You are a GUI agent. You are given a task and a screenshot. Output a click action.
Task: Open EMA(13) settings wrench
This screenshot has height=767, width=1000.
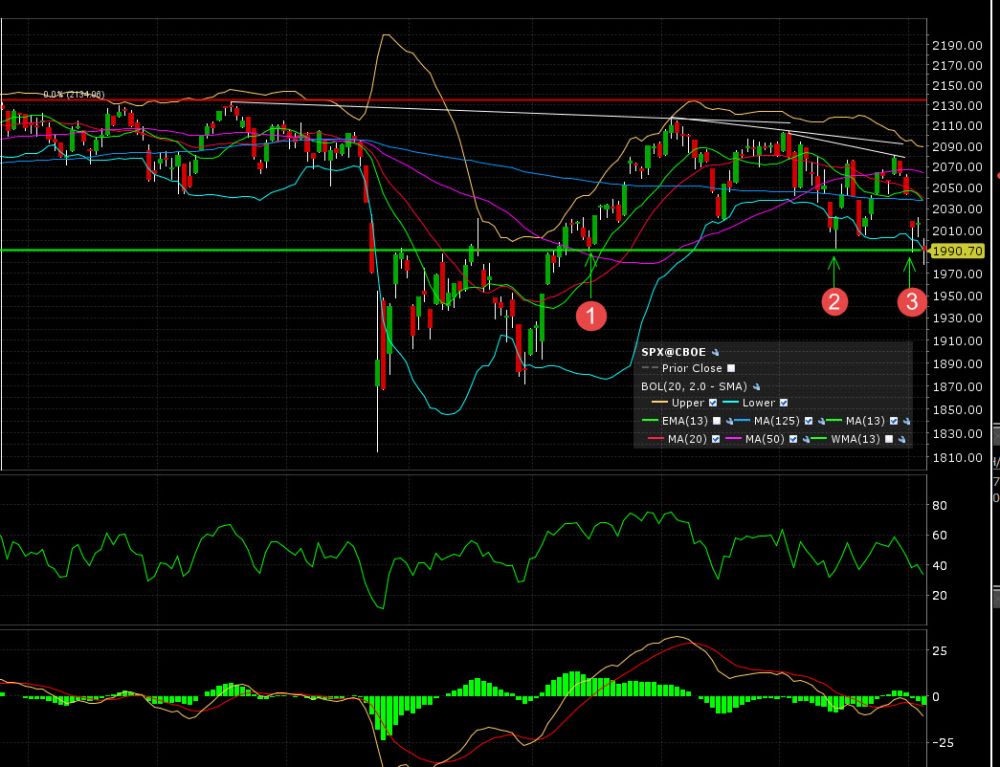click(729, 421)
